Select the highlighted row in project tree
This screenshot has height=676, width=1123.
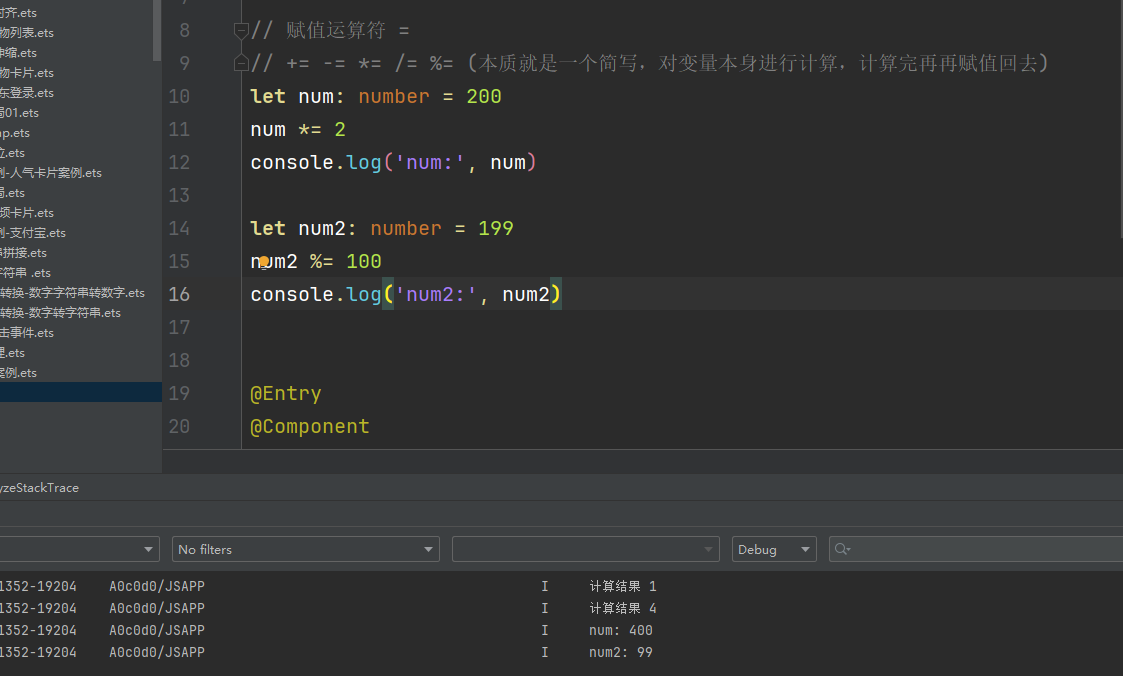81,392
